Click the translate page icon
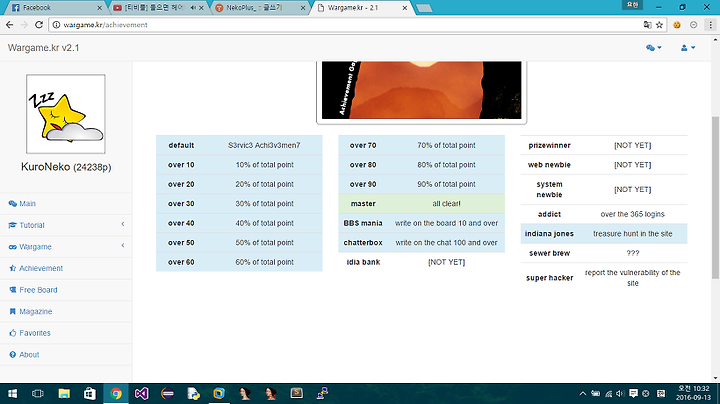720x404 pixels. coord(647,25)
